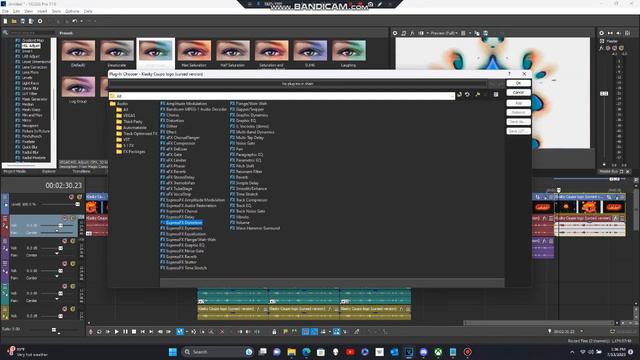The height and width of the screenshot is (360, 640).
Task: Open Microsoft Edge from the taskbar
Action: click(x=306, y=352)
